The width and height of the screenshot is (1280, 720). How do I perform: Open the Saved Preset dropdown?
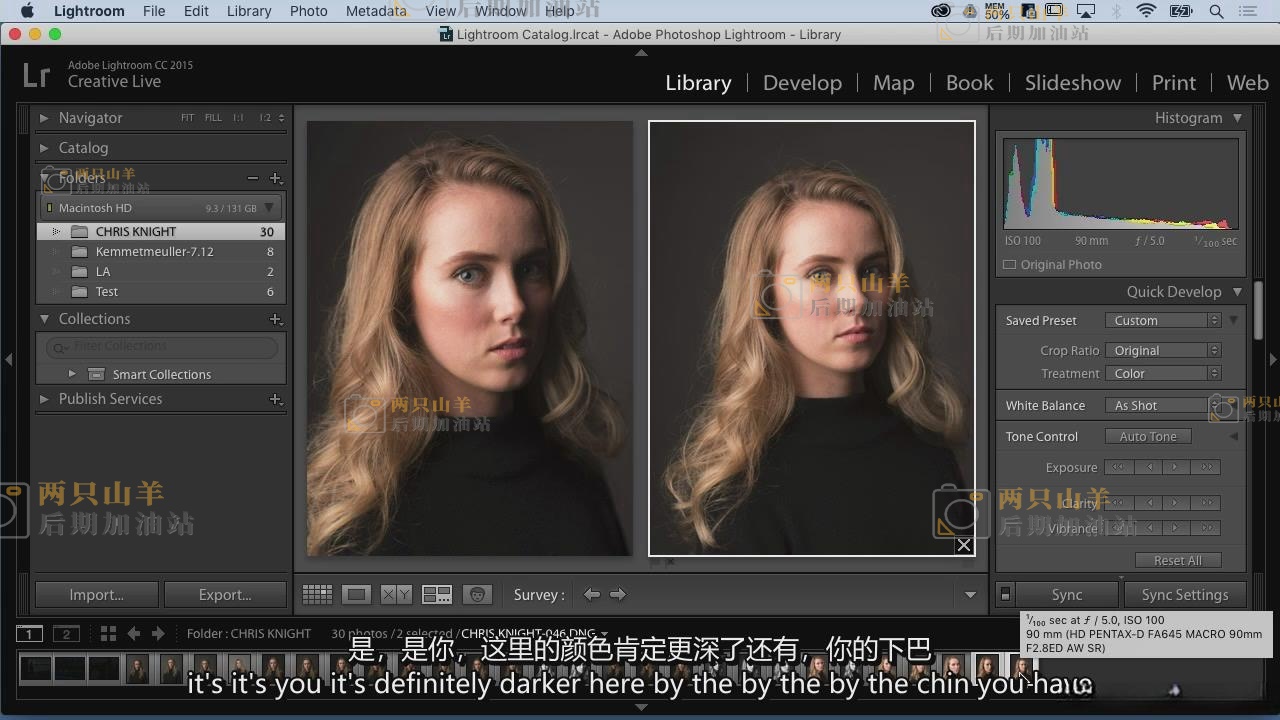tap(1163, 321)
